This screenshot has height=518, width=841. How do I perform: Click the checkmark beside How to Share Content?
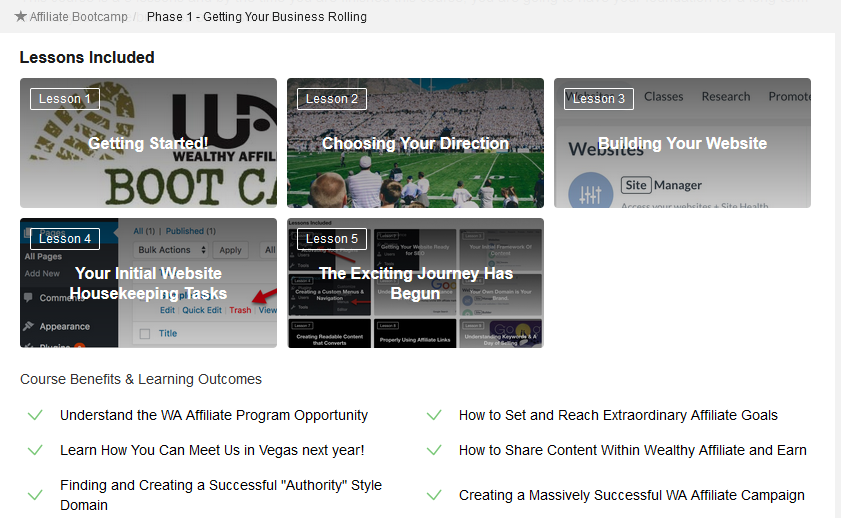434,450
